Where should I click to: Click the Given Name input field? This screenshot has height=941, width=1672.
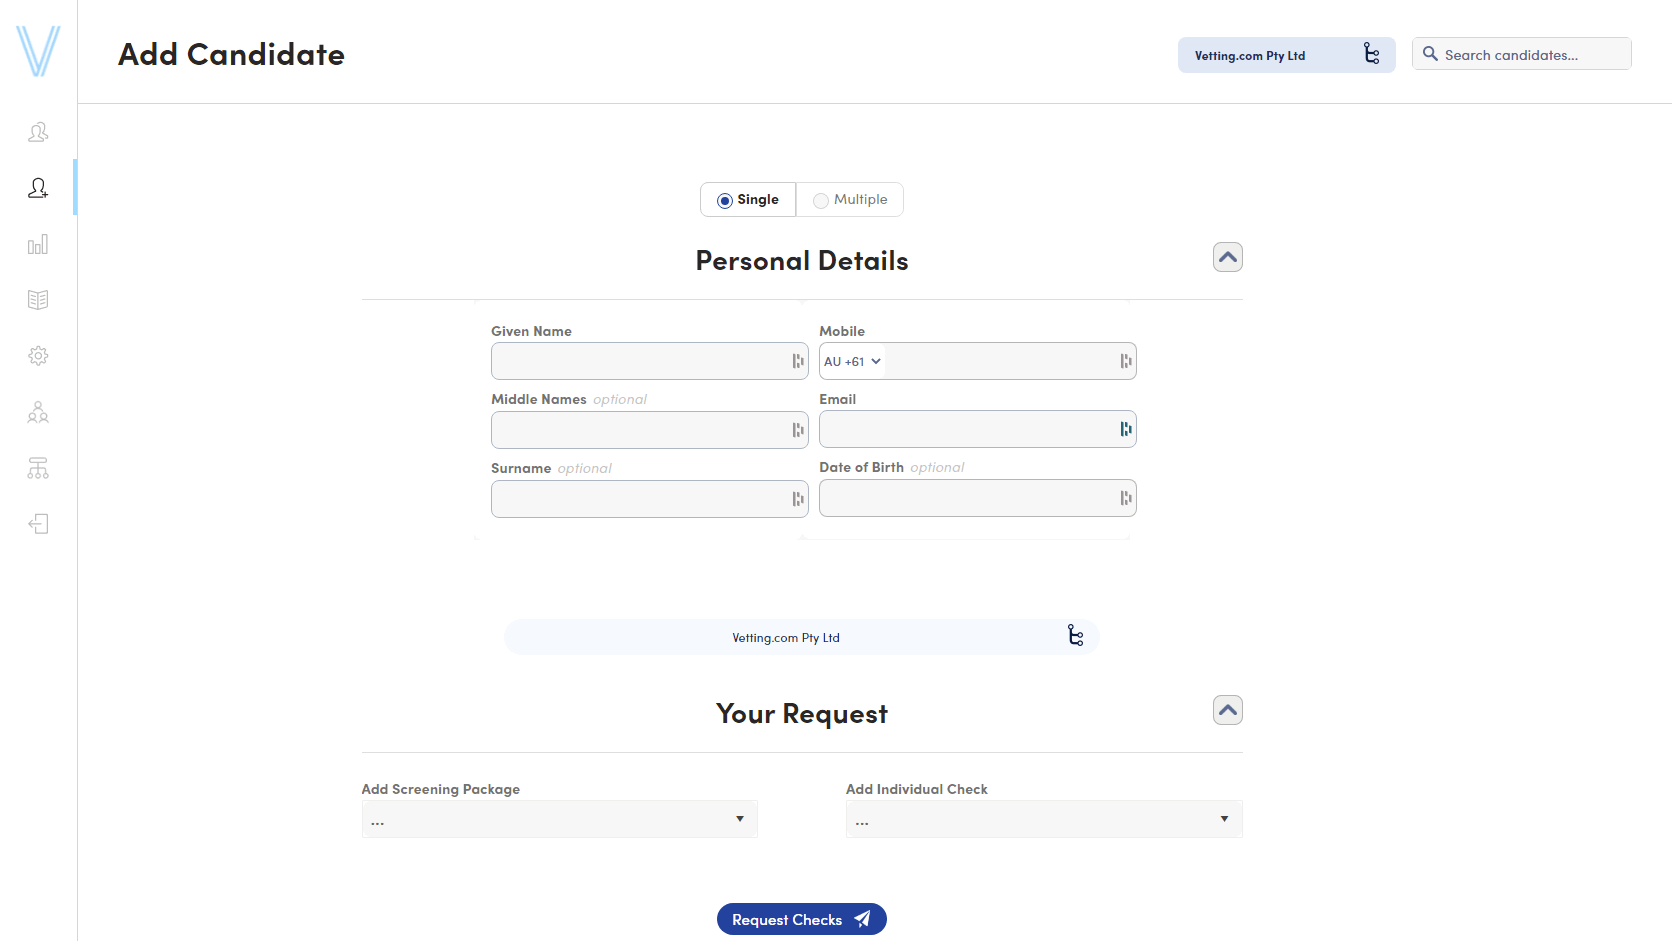tap(640, 361)
